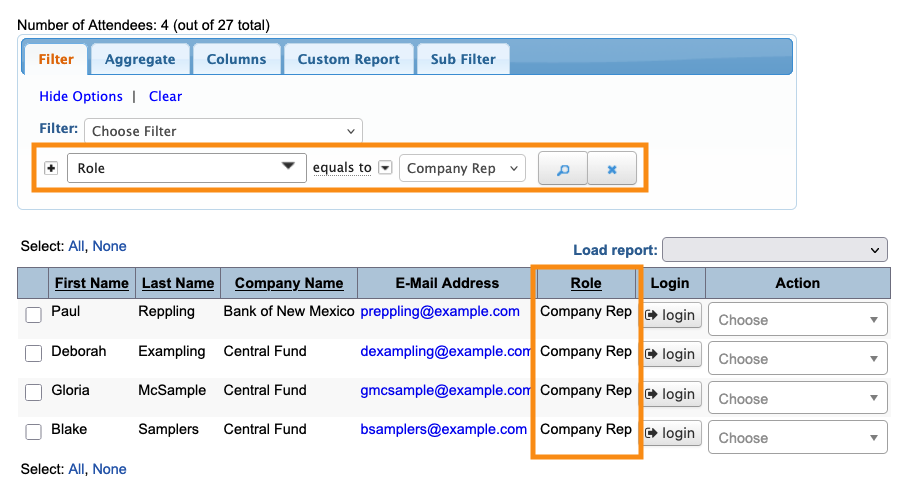Image resolution: width=921 pixels, height=498 pixels.
Task: Open the Company Rep value dropdown
Action: 462,168
